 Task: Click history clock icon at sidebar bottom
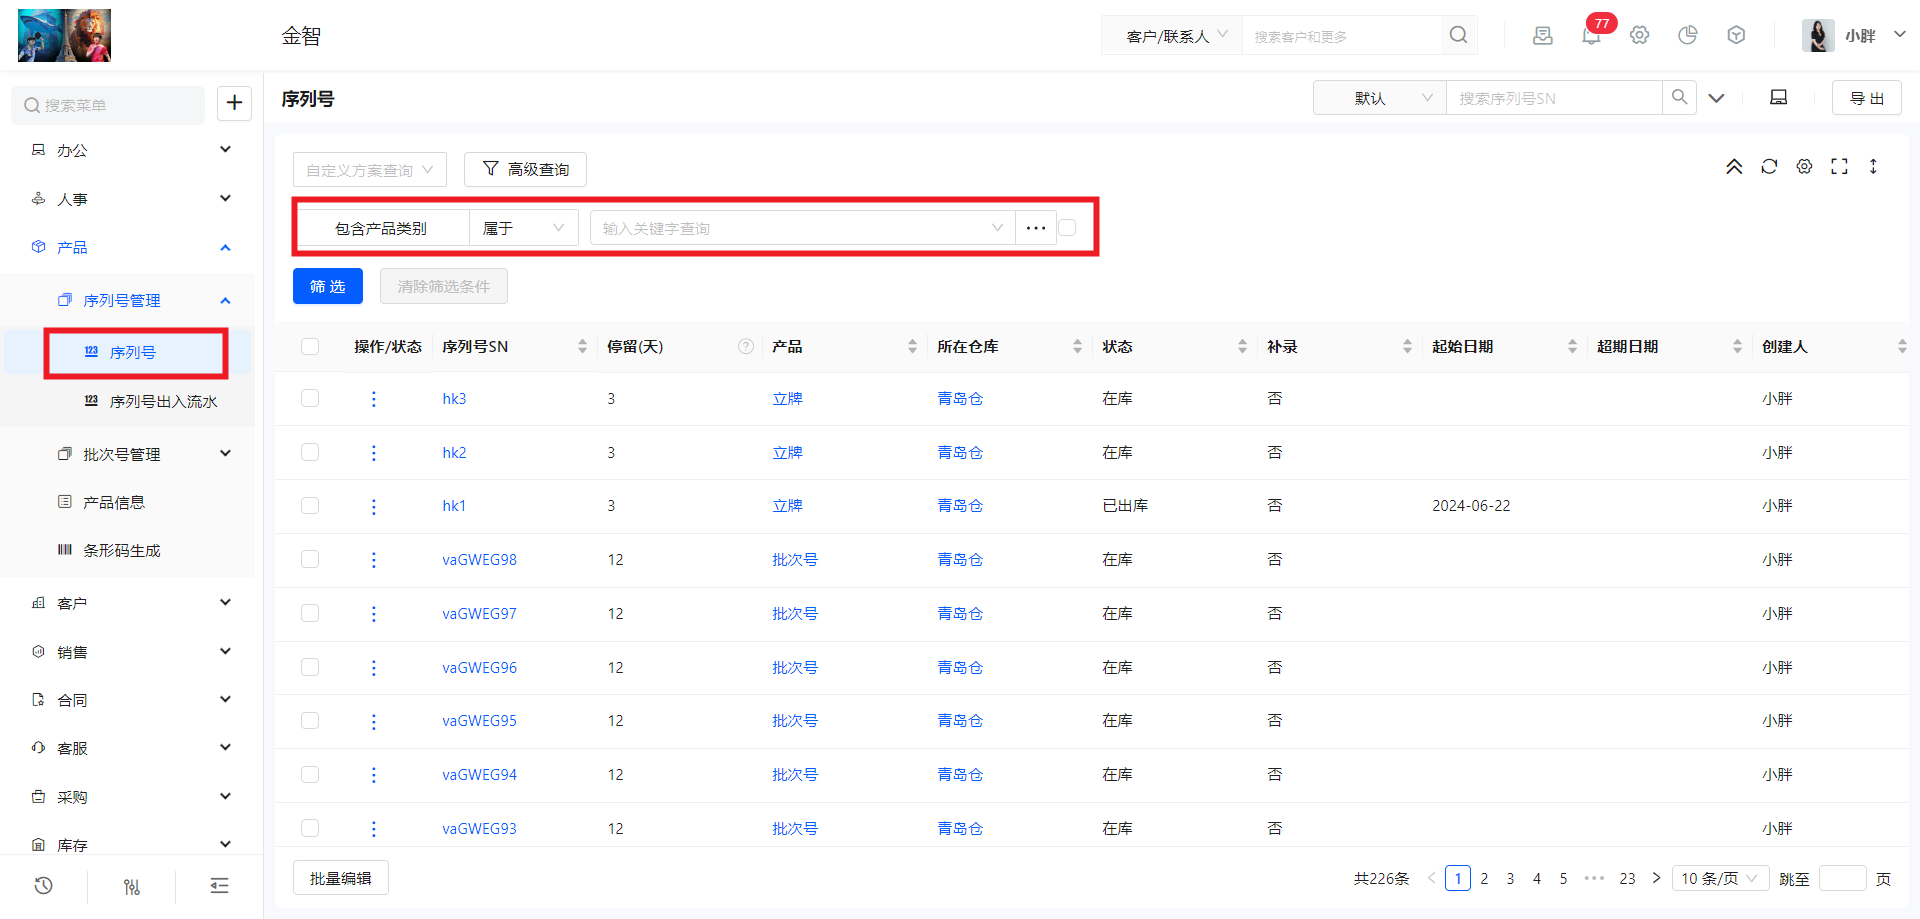(43, 886)
